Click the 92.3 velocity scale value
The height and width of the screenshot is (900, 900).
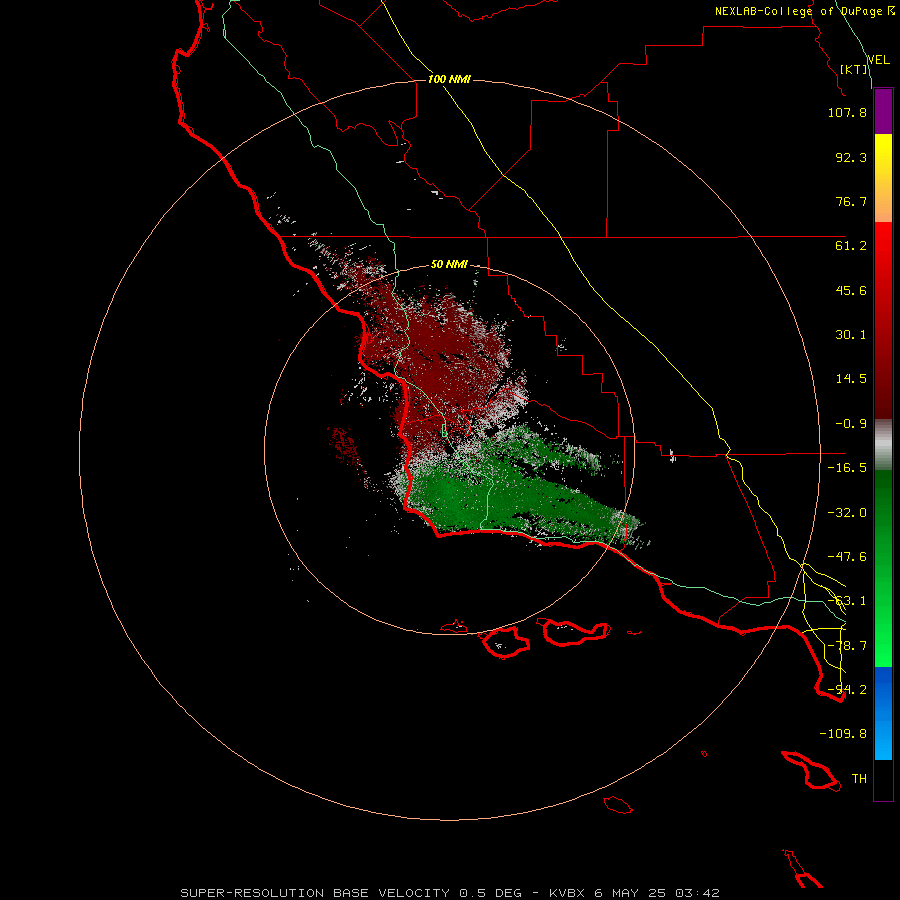point(851,157)
